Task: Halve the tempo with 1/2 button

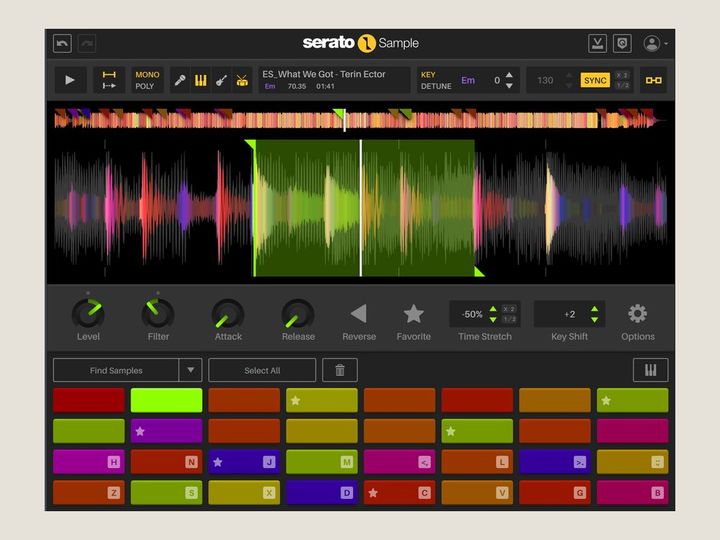Action: [x=622, y=85]
